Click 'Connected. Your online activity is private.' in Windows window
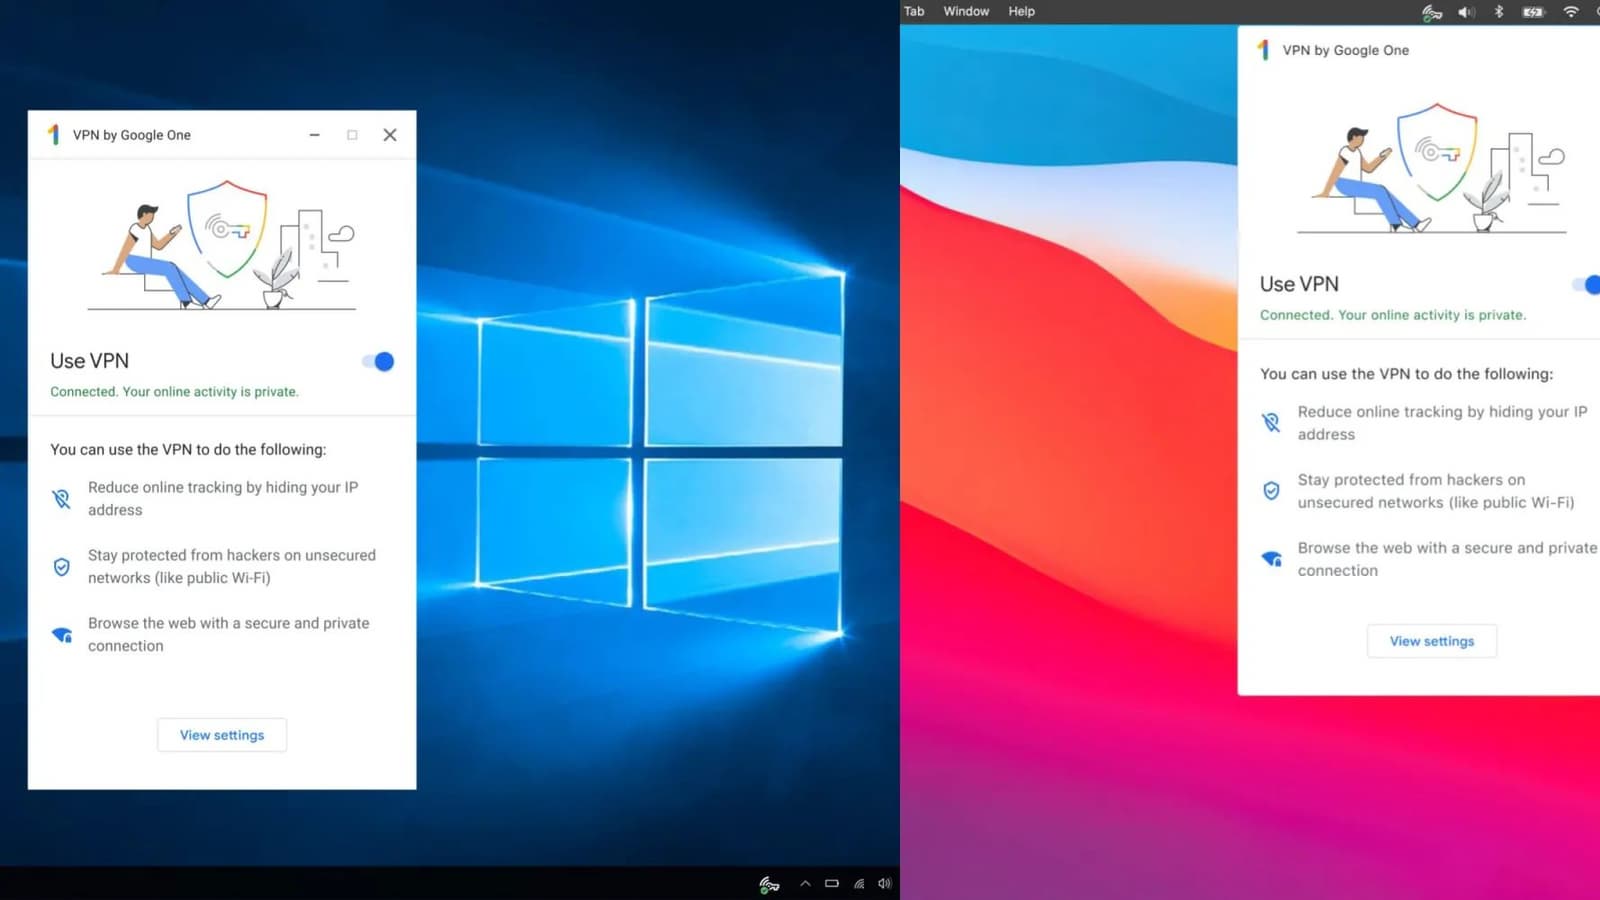Screen dimensions: 1600x900 tap(175, 392)
